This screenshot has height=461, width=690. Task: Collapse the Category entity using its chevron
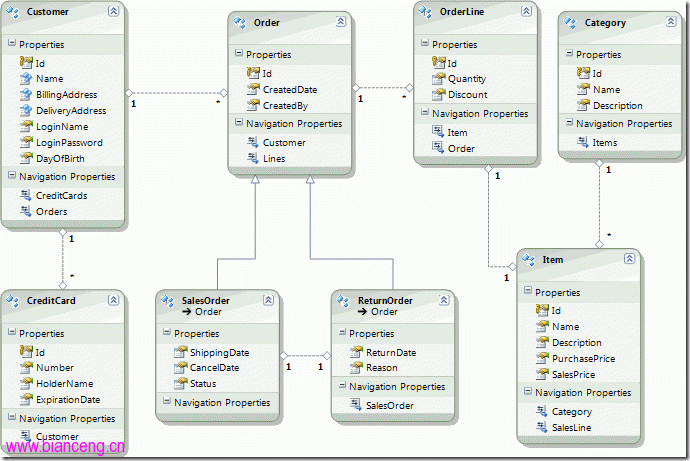(x=671, y=22)
